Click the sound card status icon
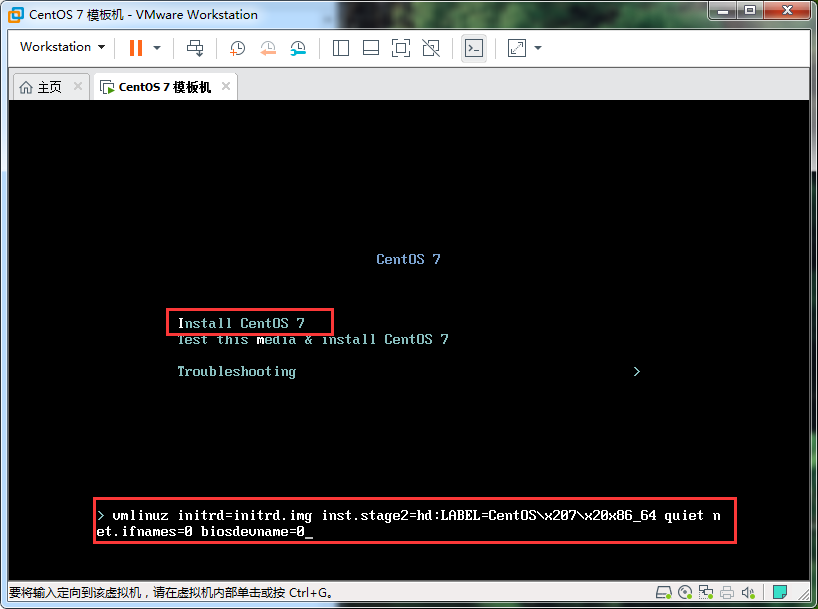The image size is (818, 609). pyautogui.click(x=748, y=592)
